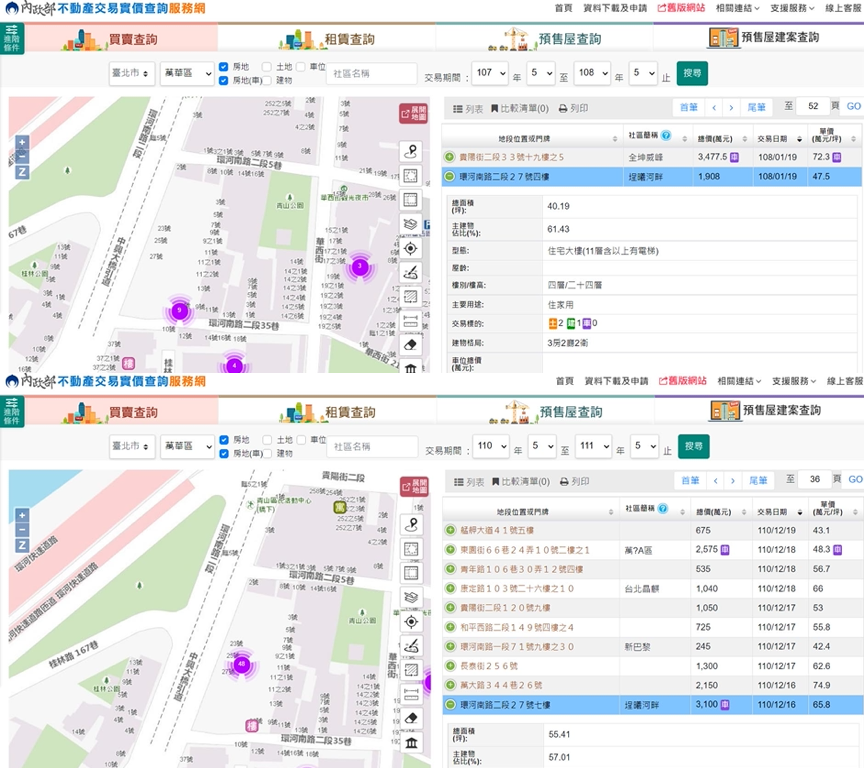Select the location pin search tool on map

click(410, 153)
